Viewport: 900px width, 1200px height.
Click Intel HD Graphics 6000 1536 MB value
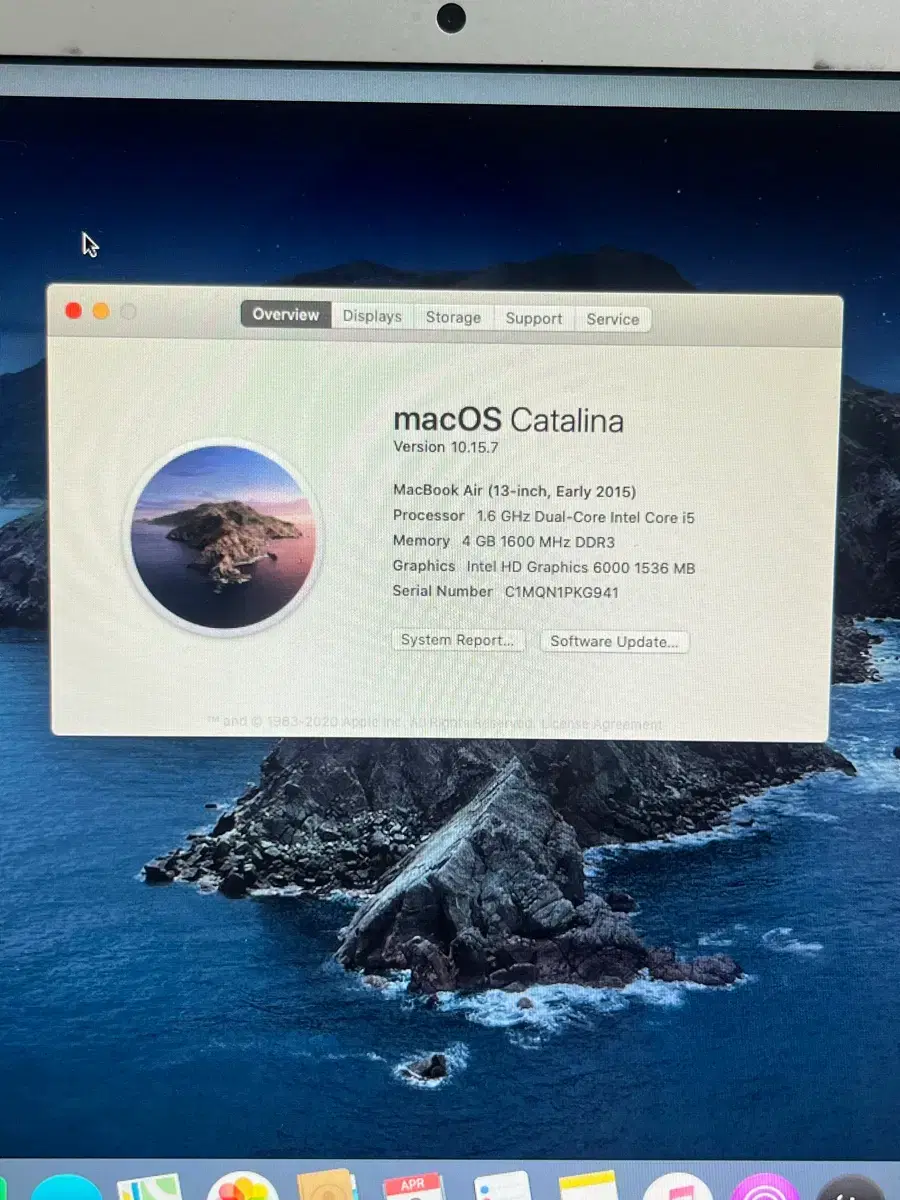pyautogui.click(x=581, y=567)
